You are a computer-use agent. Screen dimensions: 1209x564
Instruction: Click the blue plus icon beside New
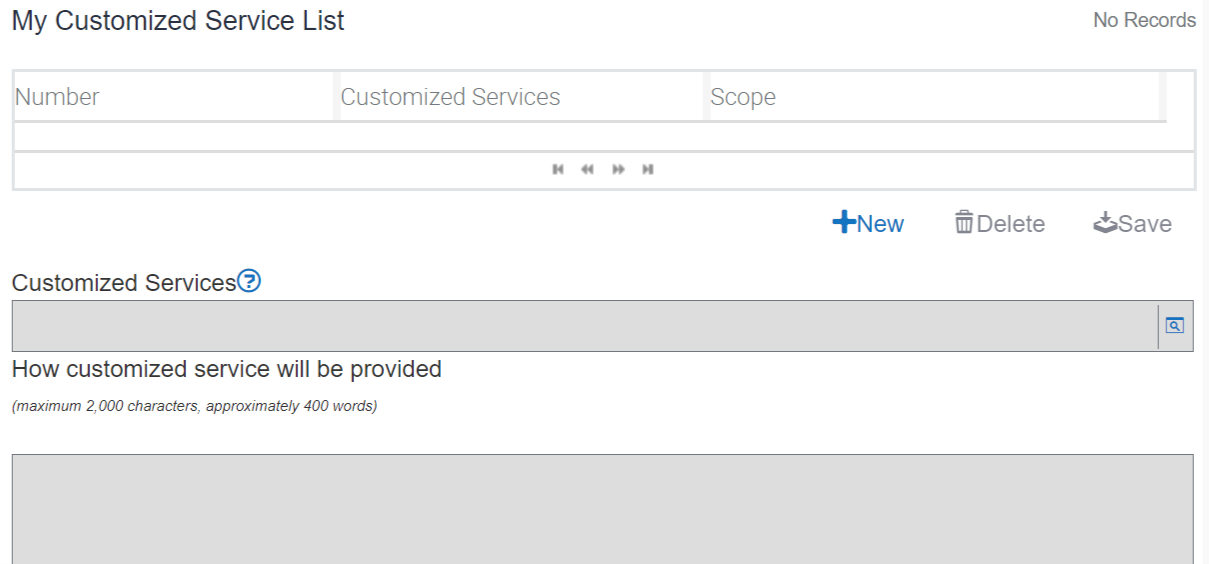click(x=843, y=222)
